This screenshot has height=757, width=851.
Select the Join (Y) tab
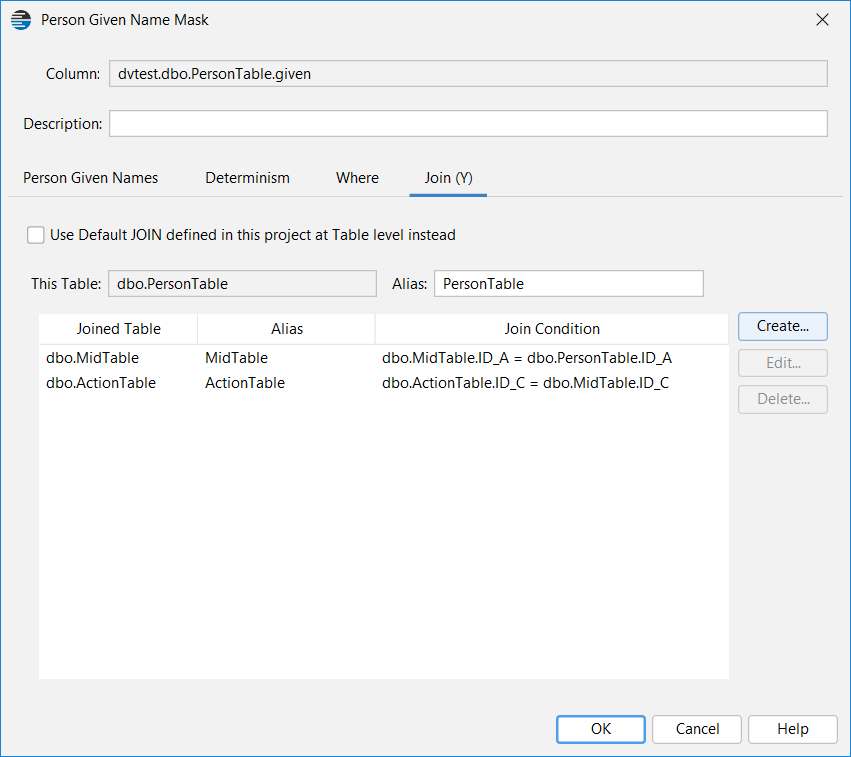click(x=448, y=178)
